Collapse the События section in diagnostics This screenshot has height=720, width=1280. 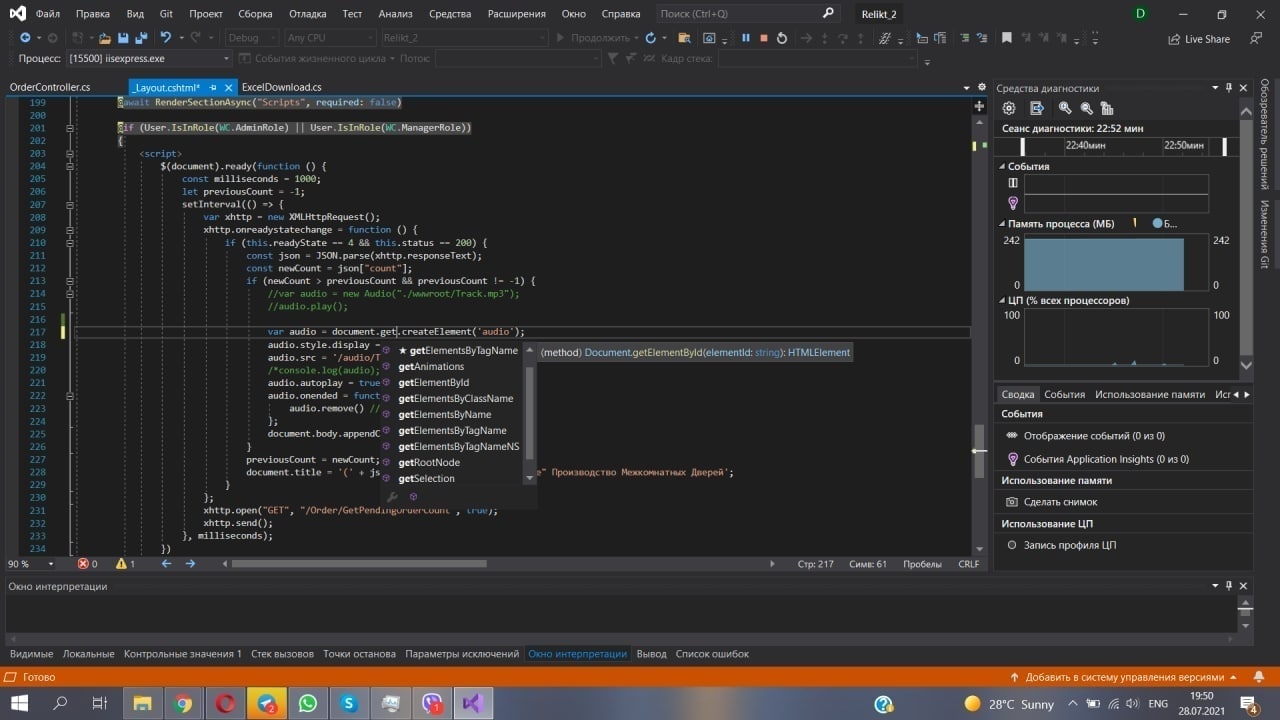(x=1001, y=167)
